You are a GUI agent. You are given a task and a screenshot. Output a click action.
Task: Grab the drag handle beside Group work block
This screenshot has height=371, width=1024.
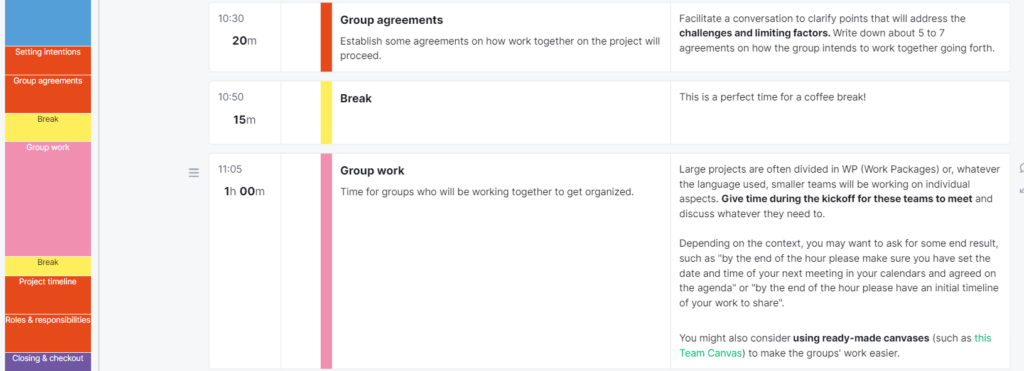(193, 173)
